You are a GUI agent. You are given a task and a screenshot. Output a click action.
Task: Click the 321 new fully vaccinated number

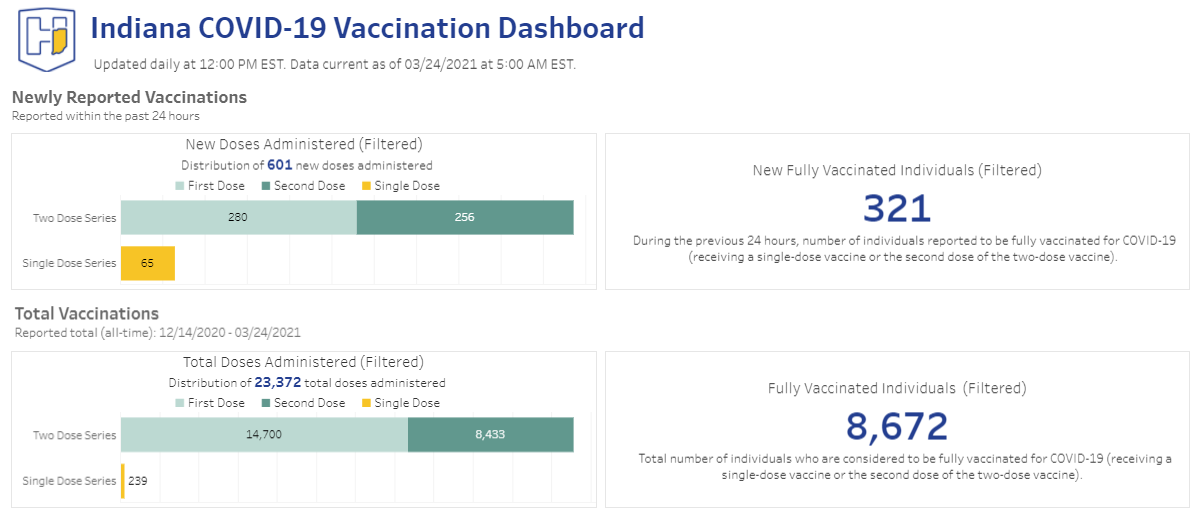tap(898, 209)
